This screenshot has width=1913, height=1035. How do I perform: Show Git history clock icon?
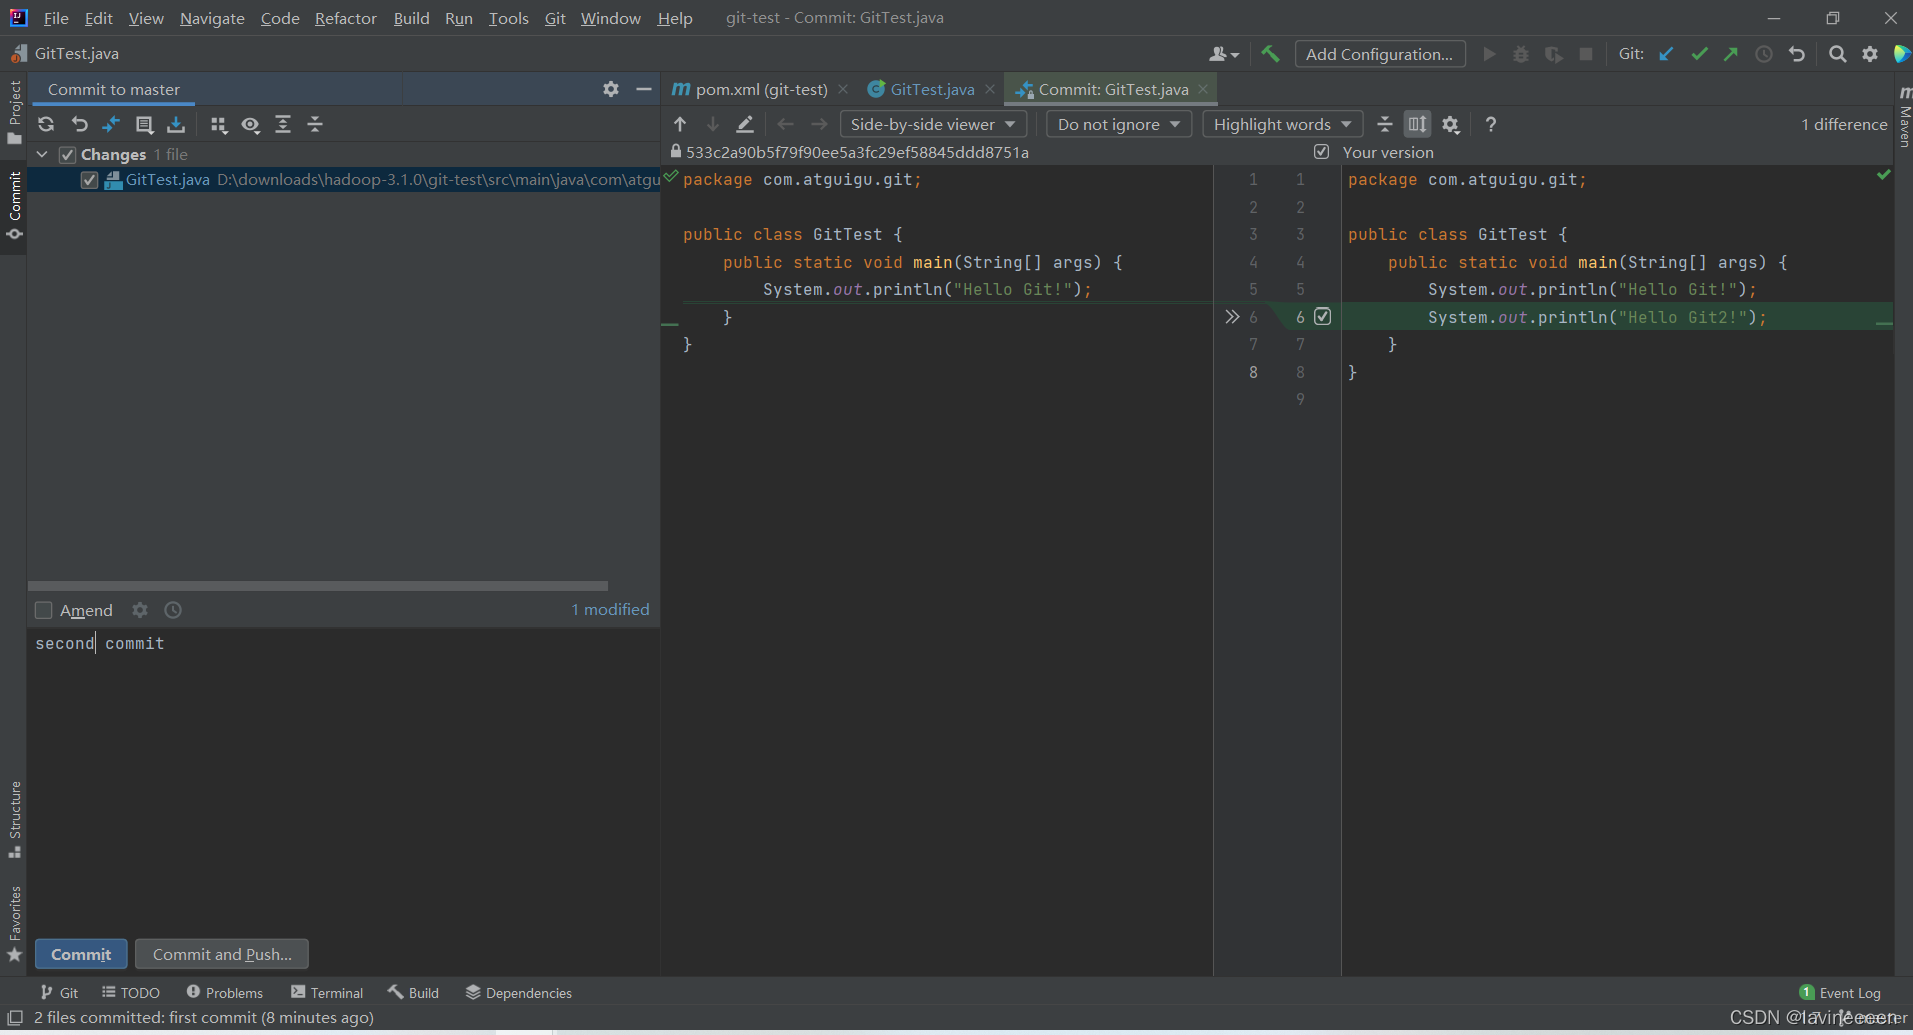pyautogui.click(x=1764, y=54)
